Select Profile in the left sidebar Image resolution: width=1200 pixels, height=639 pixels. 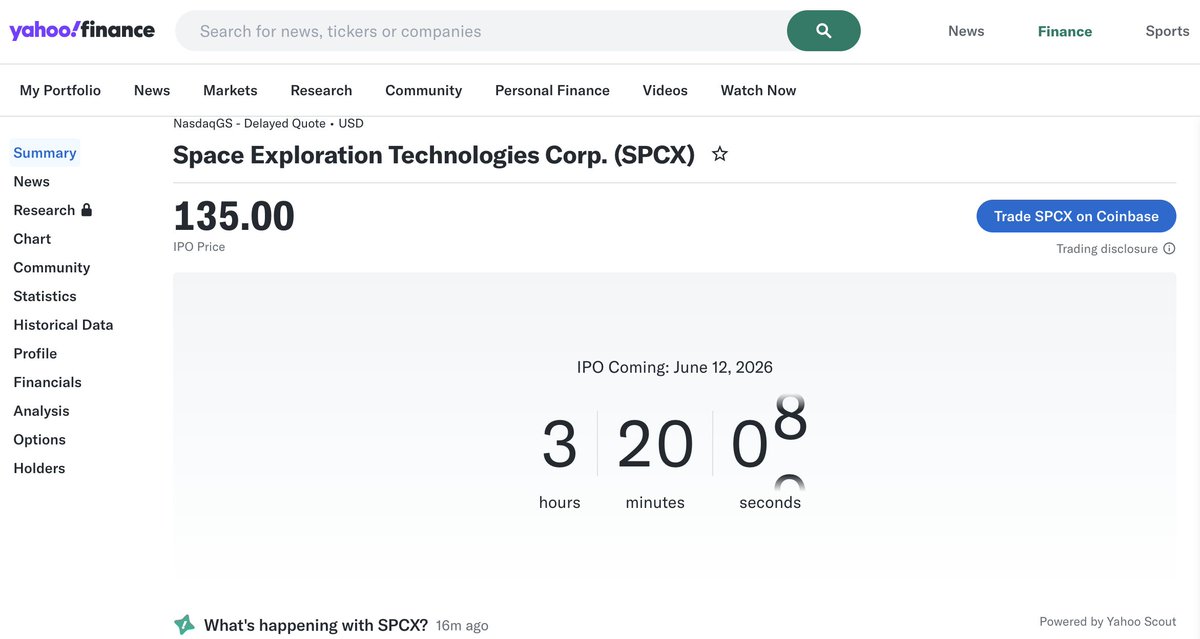[35, 354]
